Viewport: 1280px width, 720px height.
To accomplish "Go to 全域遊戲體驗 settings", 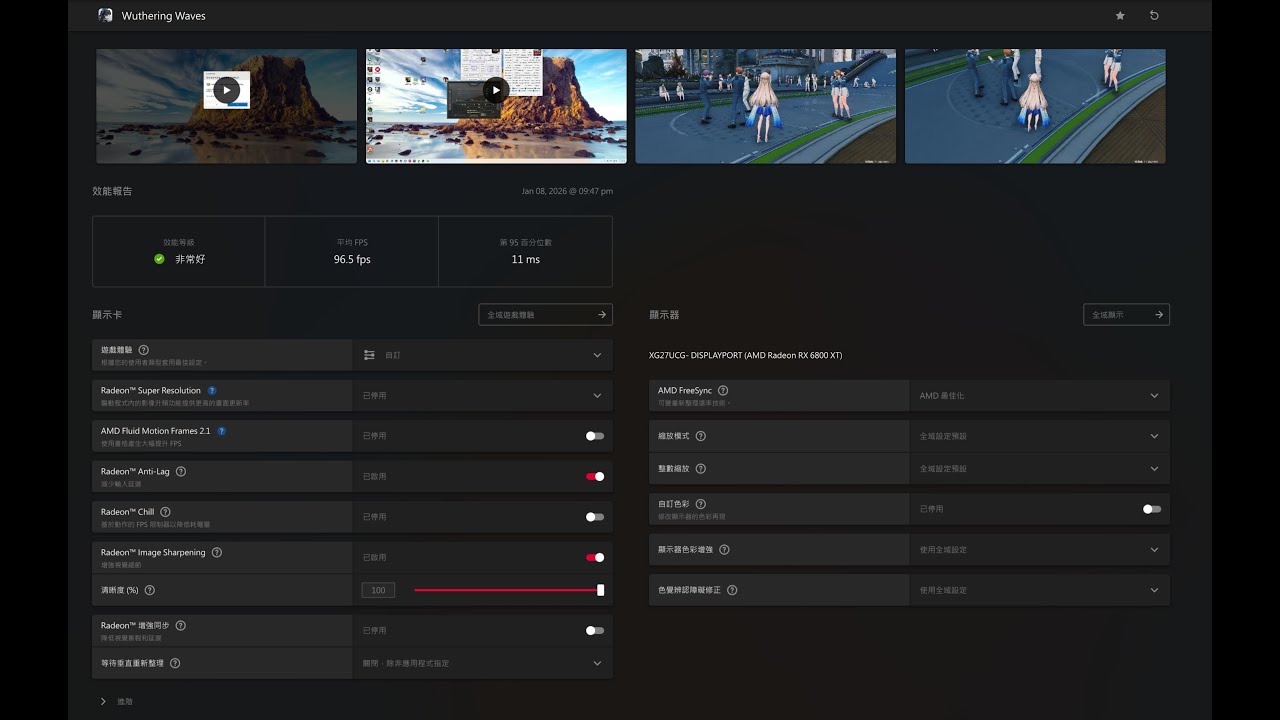I will [x=545, y=314].
